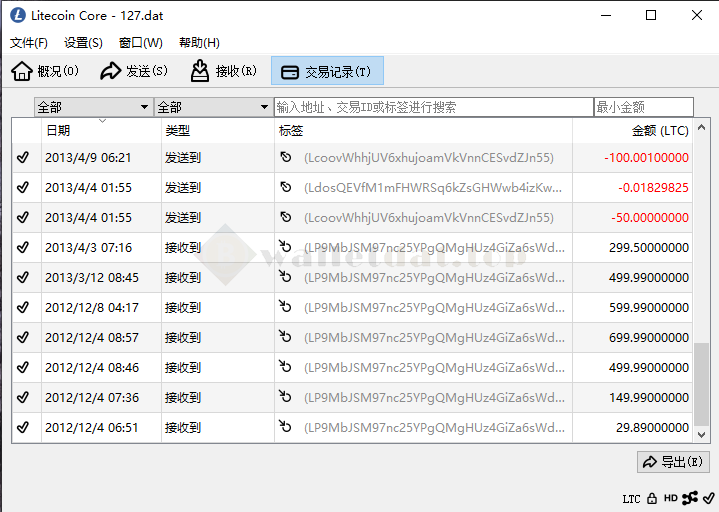Click the HD wallet indicator icon
Image resolution: width=719 pixels, height=512 pixels.
(x=670, y=498)
